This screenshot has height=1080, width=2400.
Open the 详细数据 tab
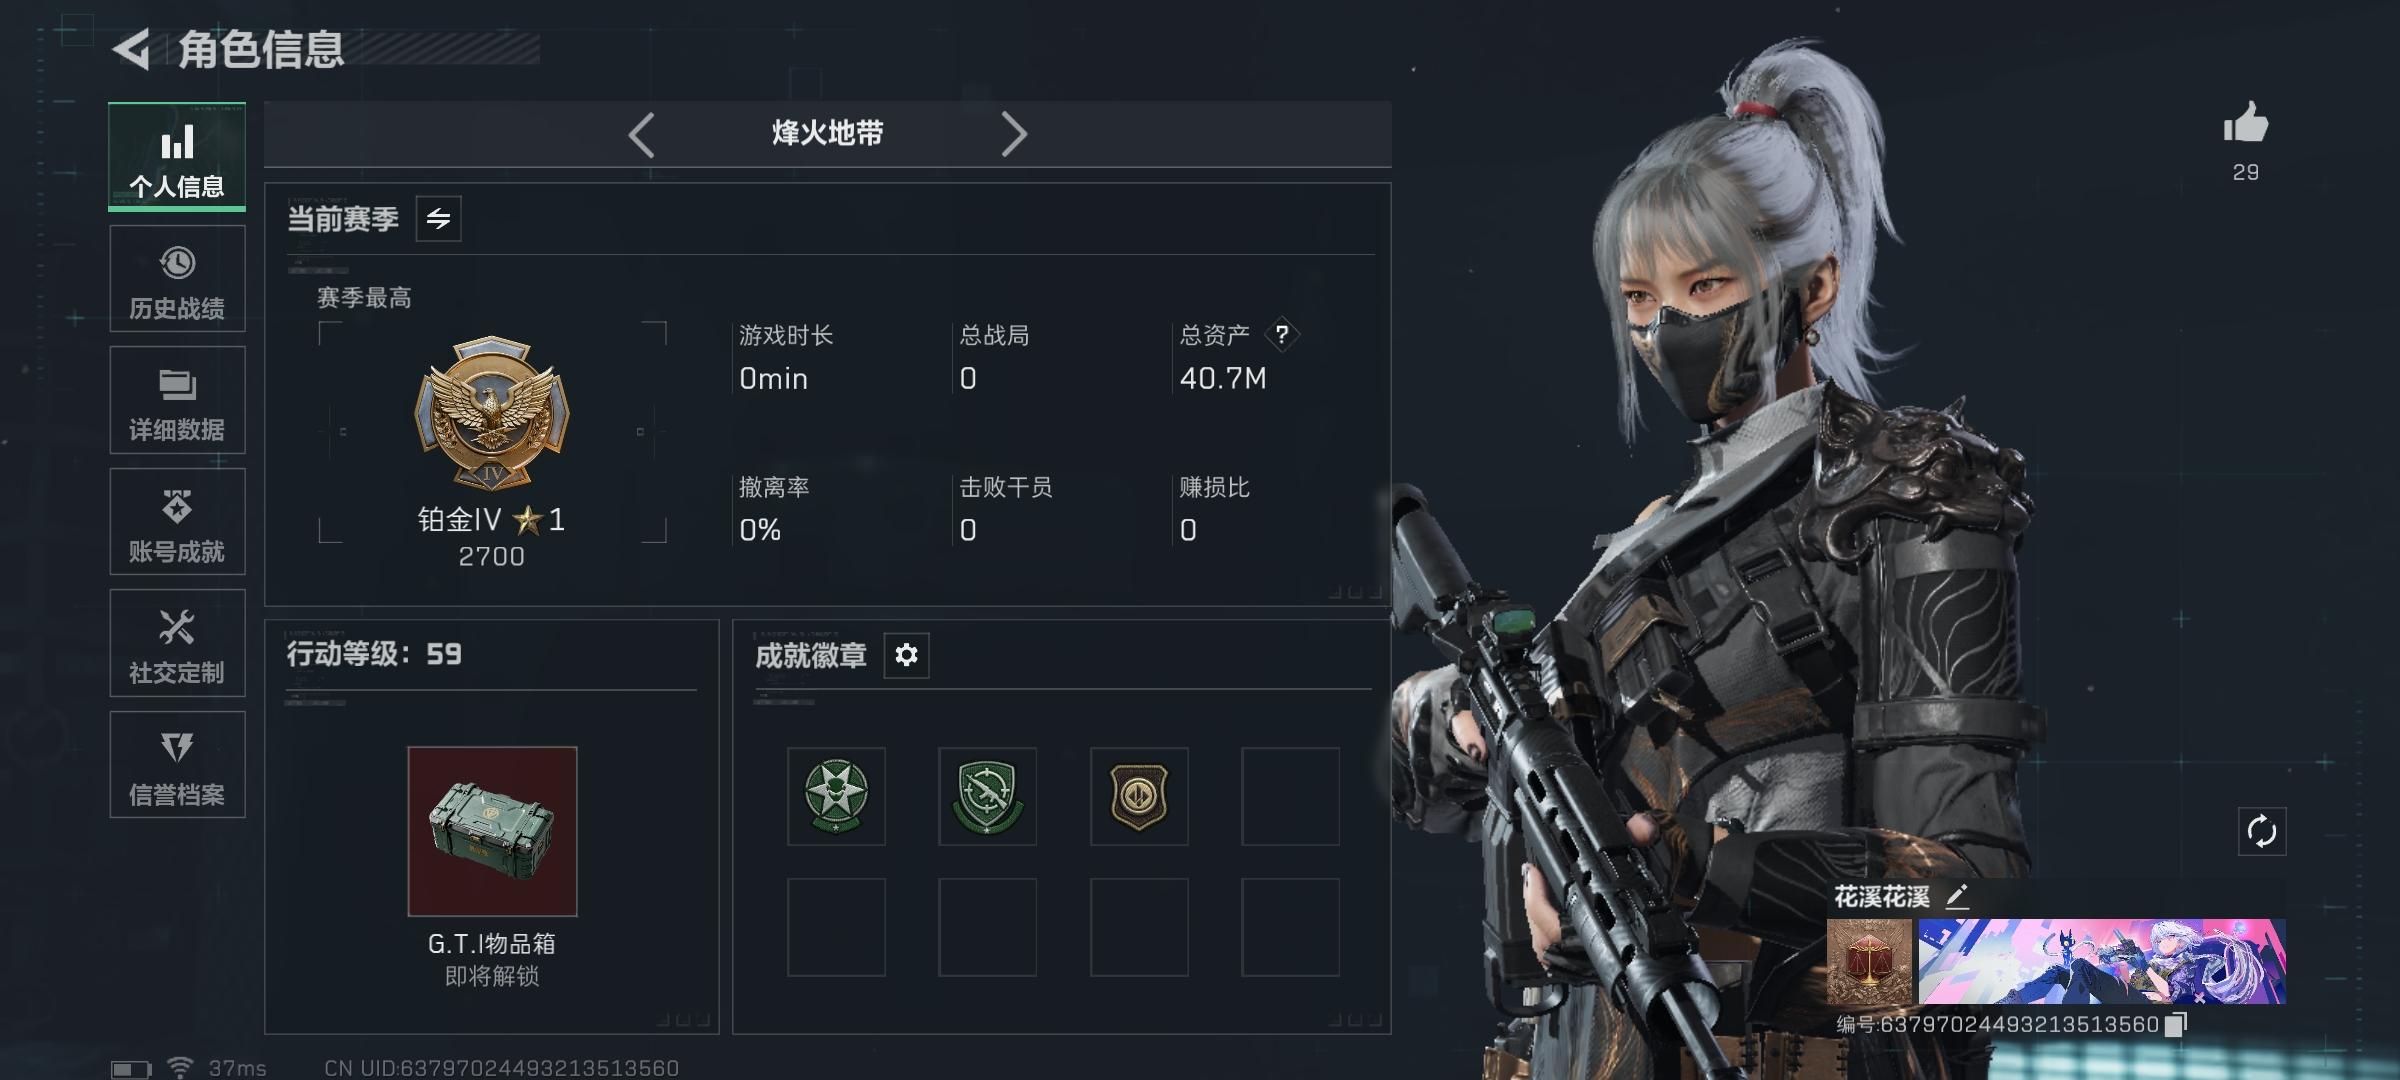[x=177, y=400]
